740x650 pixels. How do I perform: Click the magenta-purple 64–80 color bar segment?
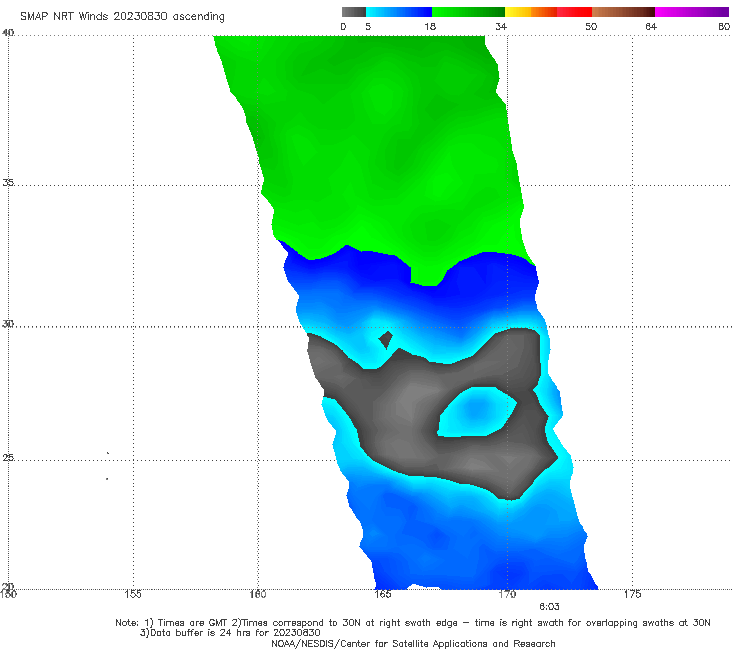click(692, 12)
